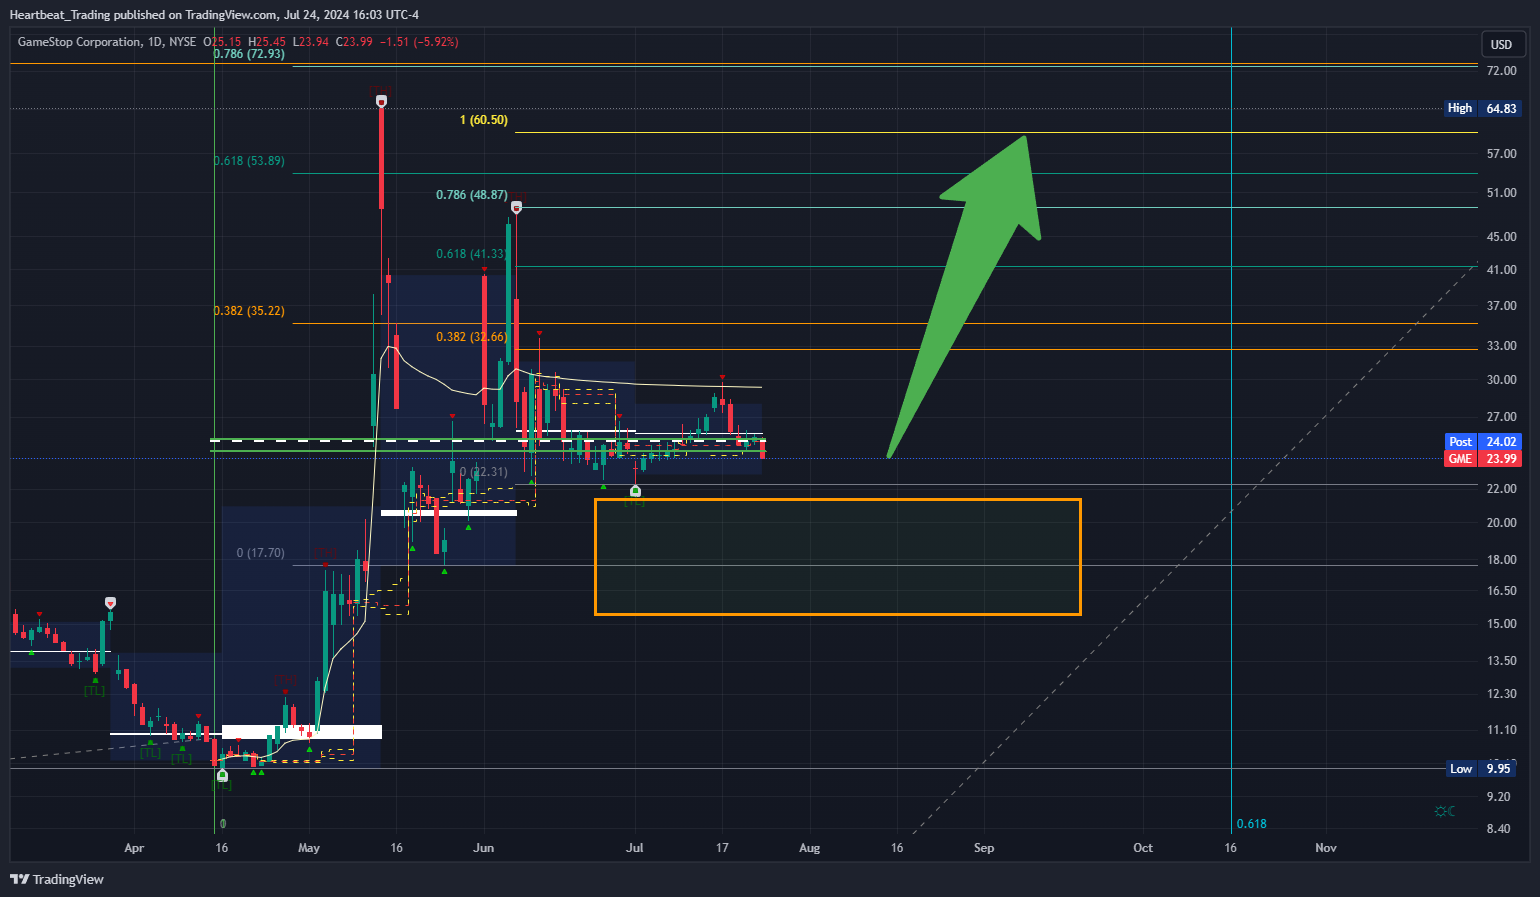Click the Nov label on the time axis

tap(1326, 848)
